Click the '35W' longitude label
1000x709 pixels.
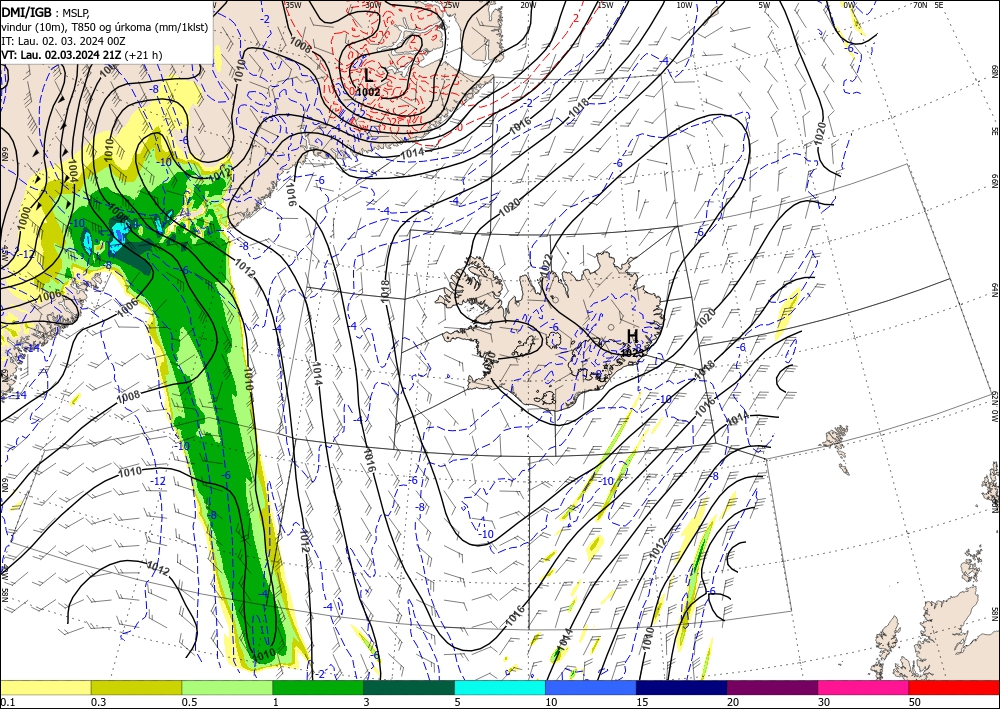(293, 5)
